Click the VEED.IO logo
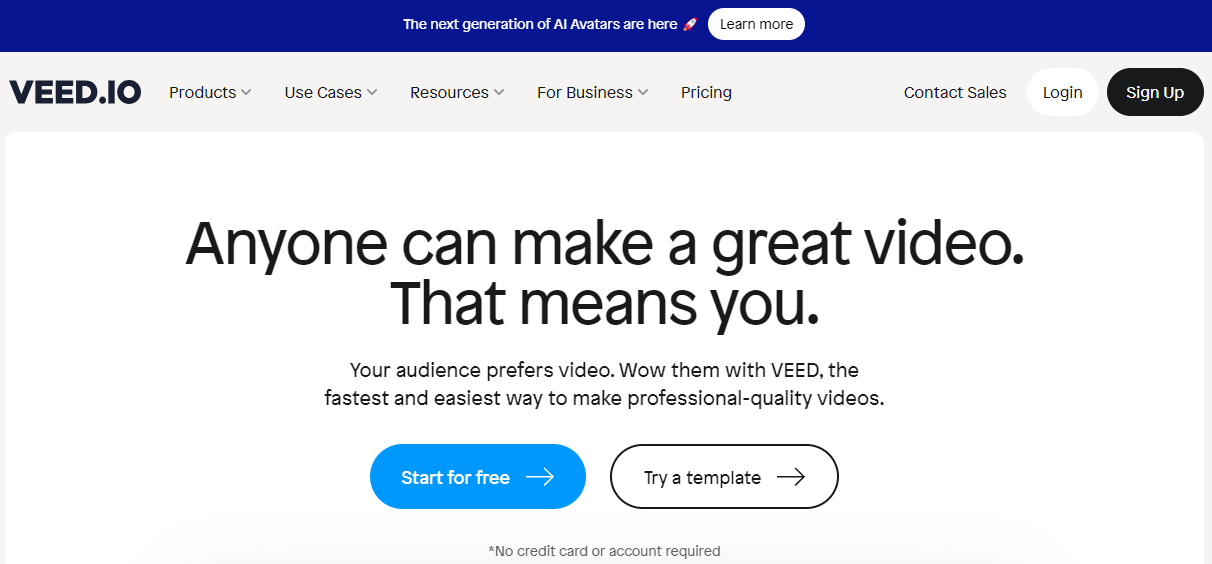The image size is (1212, 564). (75, 92)
